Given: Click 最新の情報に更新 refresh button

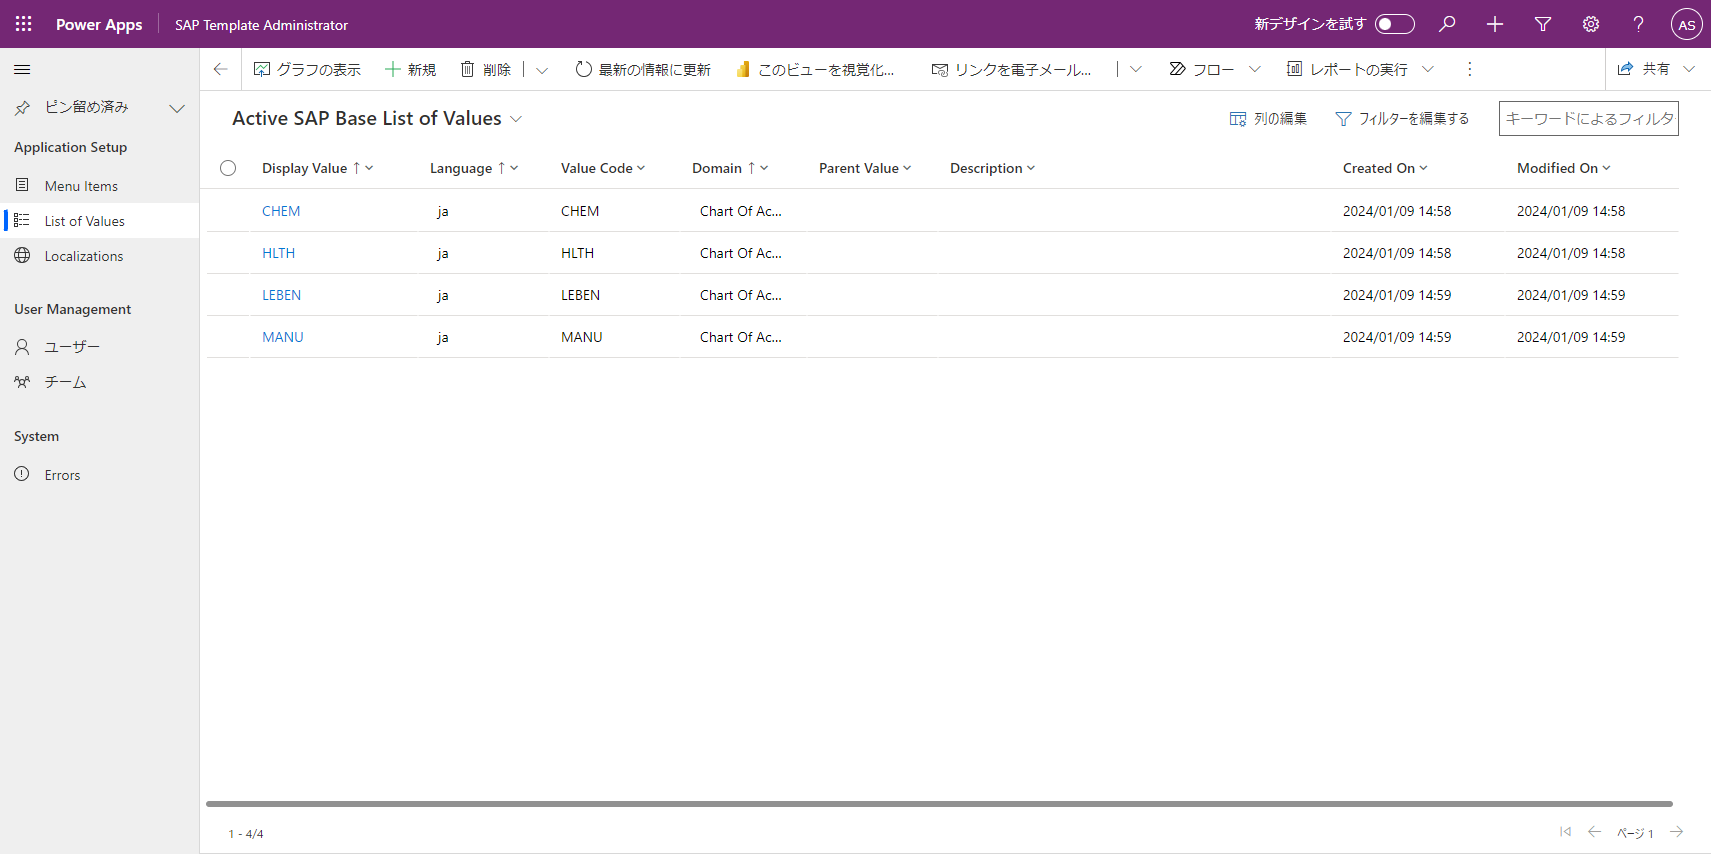Looking at the screenshot, I should point(643,69).
